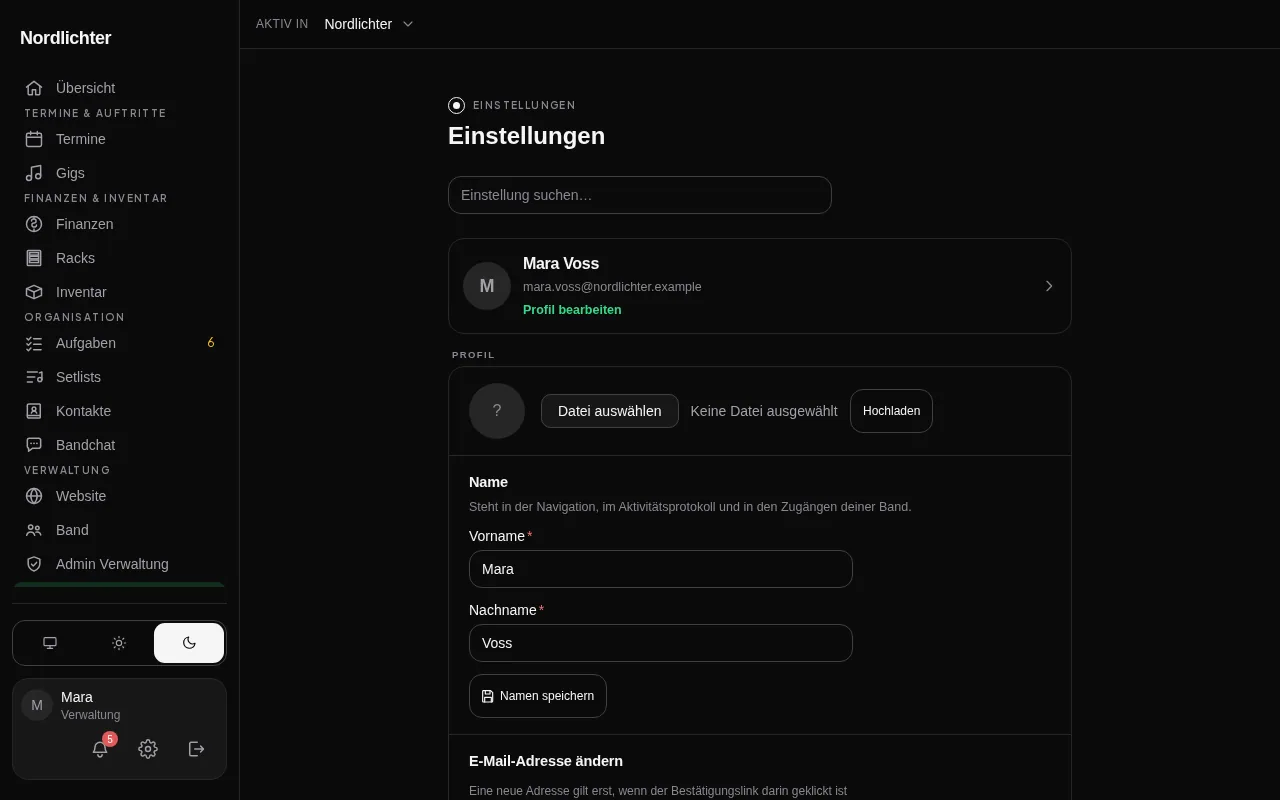1280x800 pixels.
Task: Navigate to Bandchat in the sidebar
Action: click(120, 445)
